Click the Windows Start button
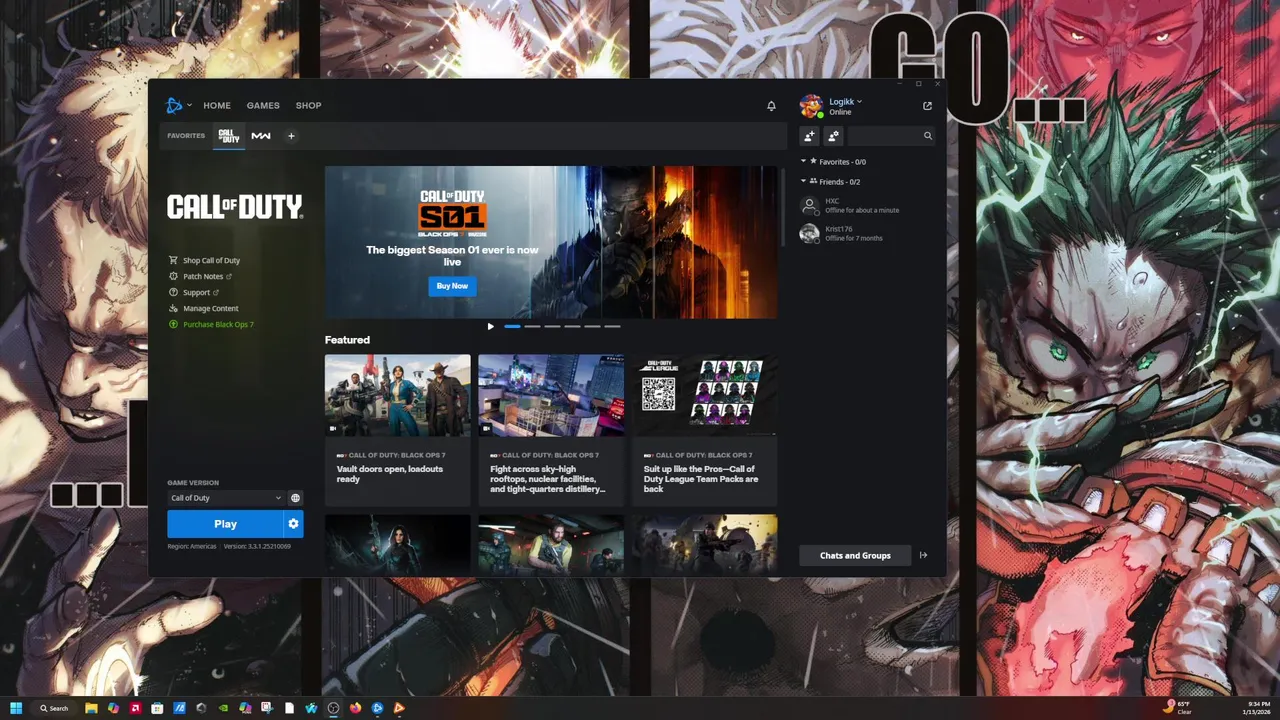Screen dimensions: 1280x720 16,708
